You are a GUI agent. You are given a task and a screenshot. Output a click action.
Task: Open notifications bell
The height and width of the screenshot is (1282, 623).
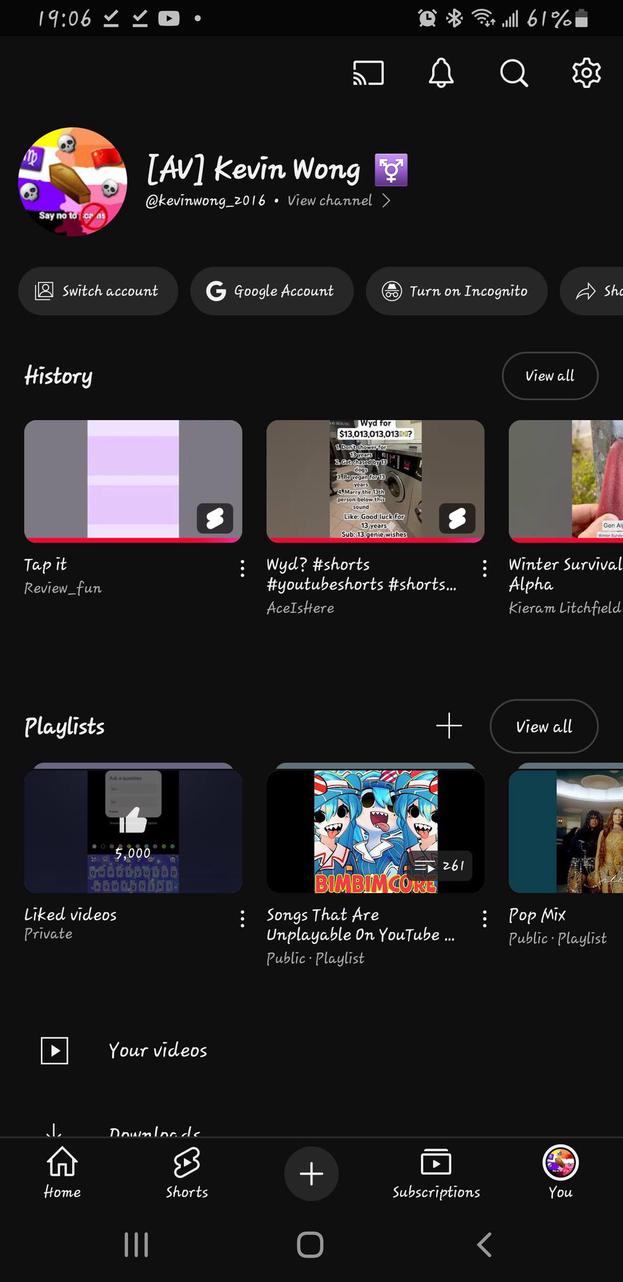441,73
